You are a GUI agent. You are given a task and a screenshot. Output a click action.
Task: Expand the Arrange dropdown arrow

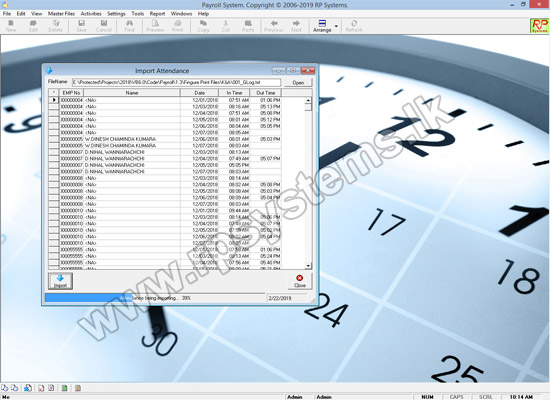[336, 26]
